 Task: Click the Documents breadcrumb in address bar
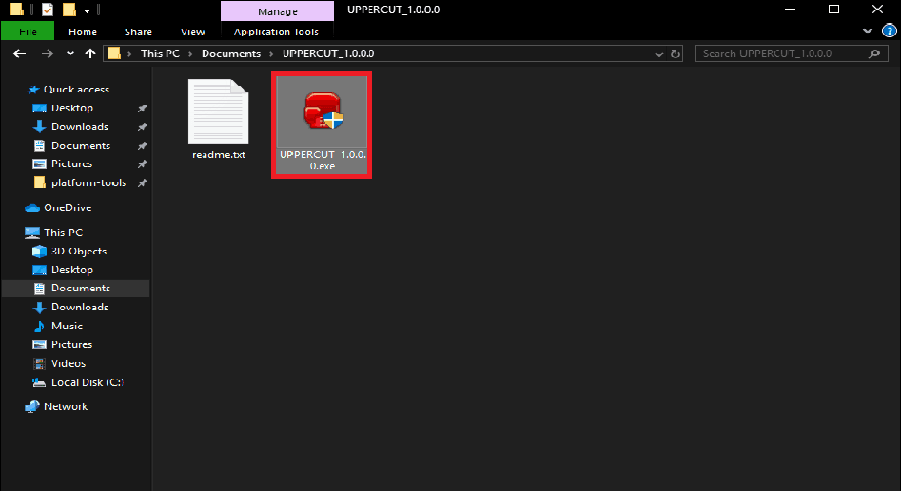(x=231, y=53)
